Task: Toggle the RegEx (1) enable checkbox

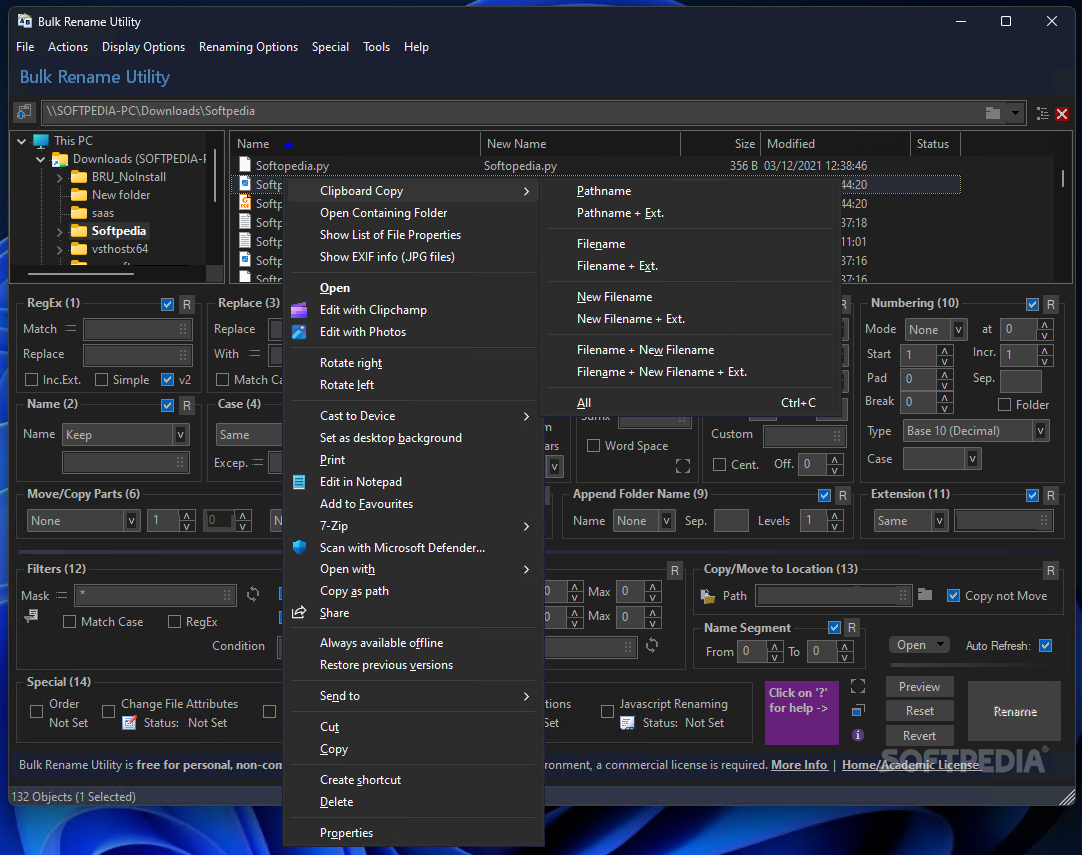Action: coord(167,304)
